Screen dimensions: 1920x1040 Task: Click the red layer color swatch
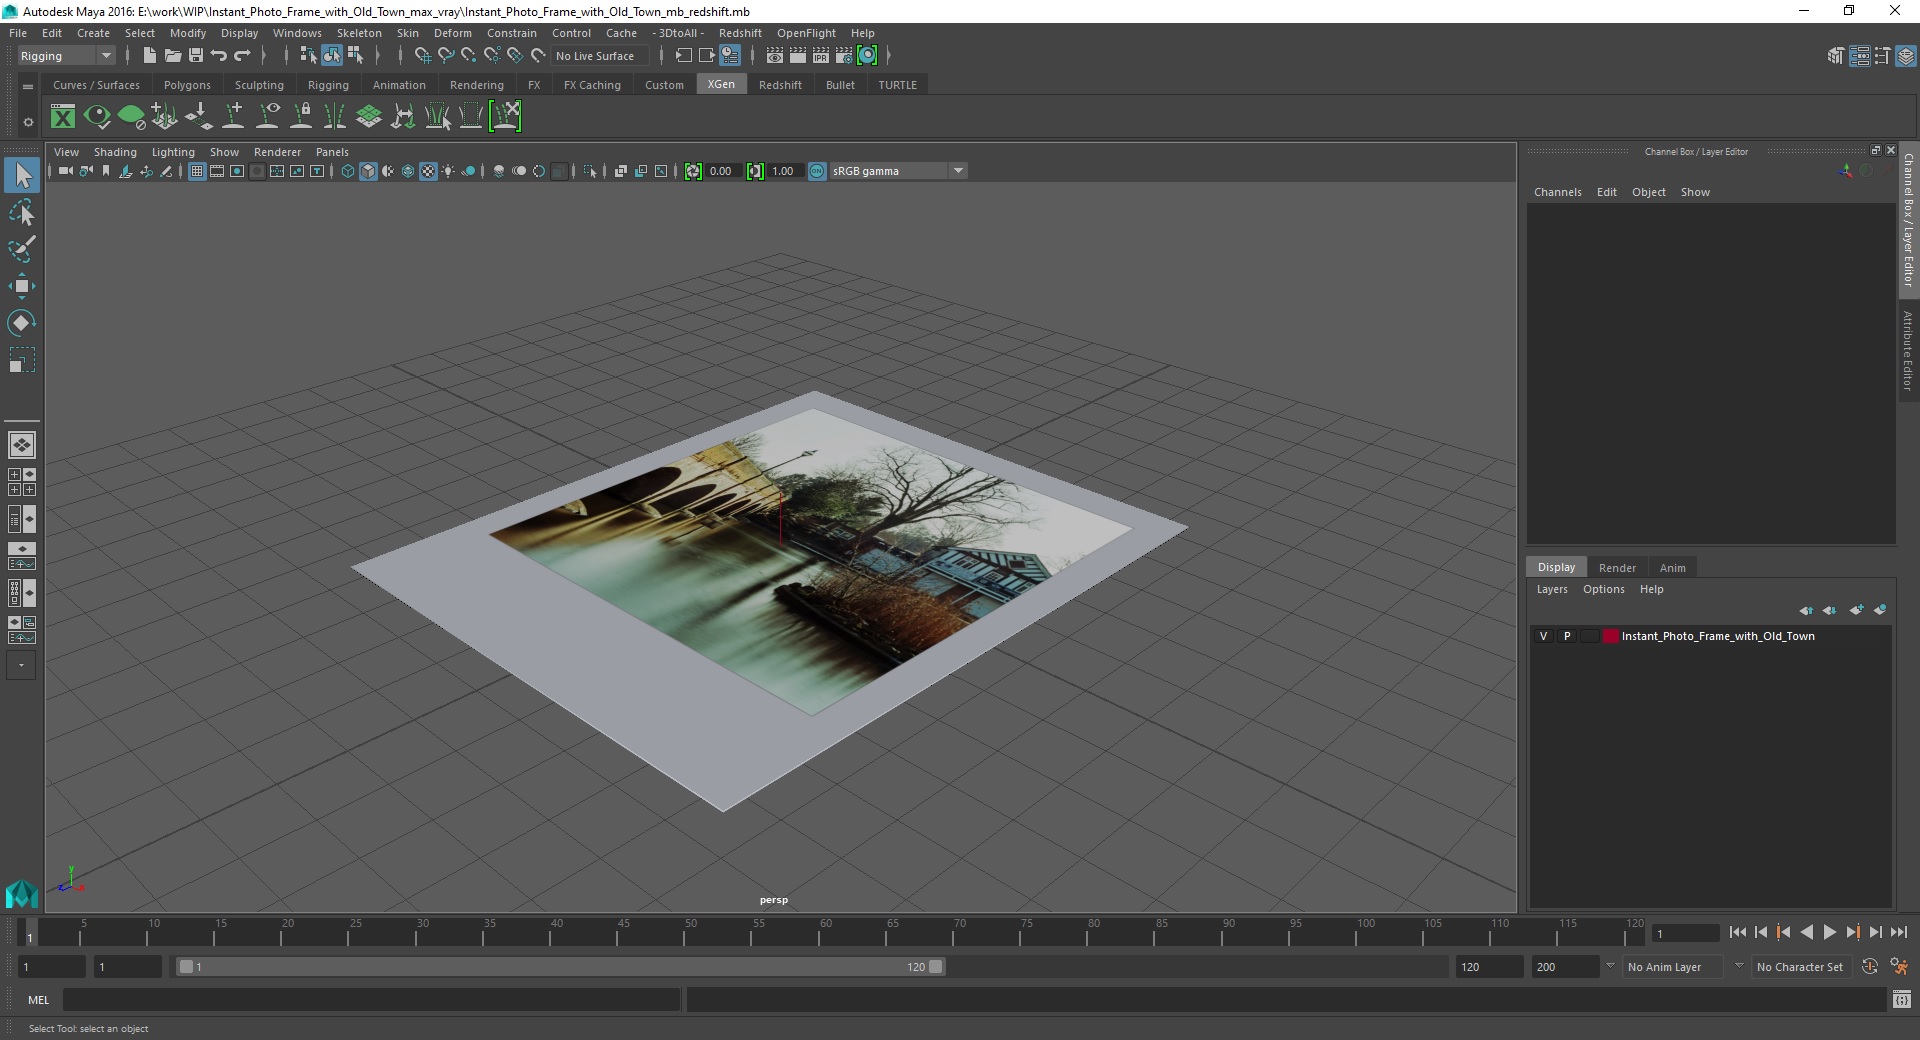pos(1610,636)
